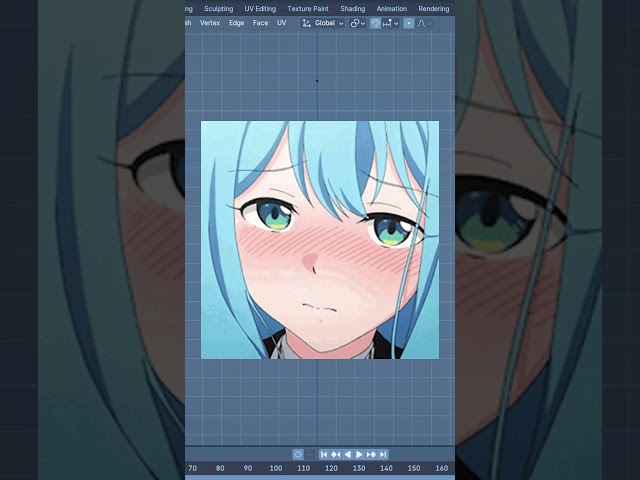Toggle proportional editing
This screenshot has height=480, width=640.
tap(409, 23)
